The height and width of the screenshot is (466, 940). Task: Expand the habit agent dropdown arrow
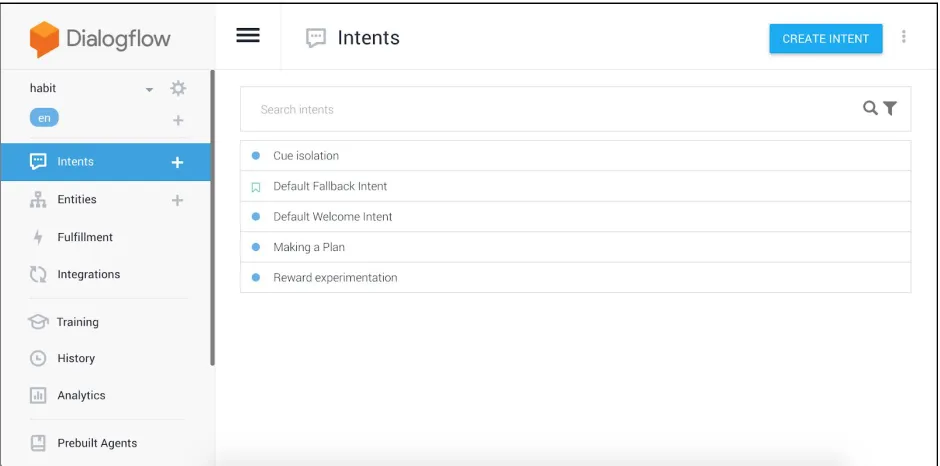point(149,90)
